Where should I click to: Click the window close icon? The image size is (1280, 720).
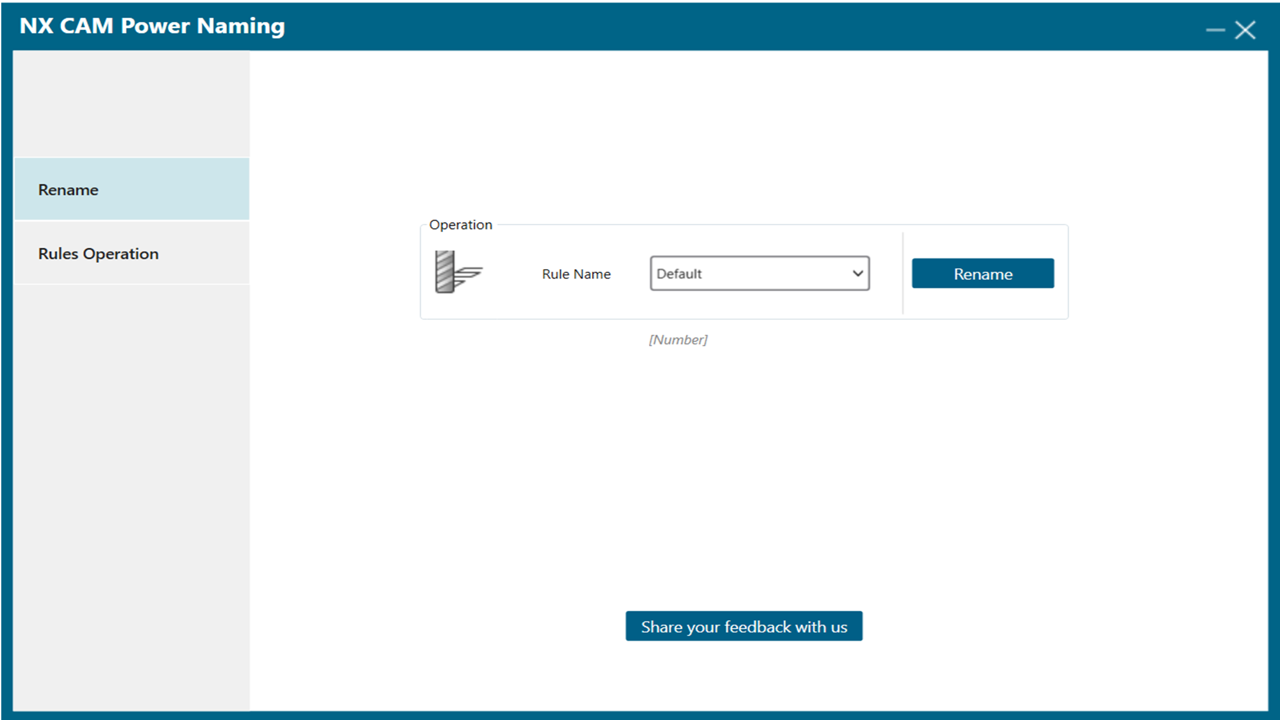coord(1245,29)
